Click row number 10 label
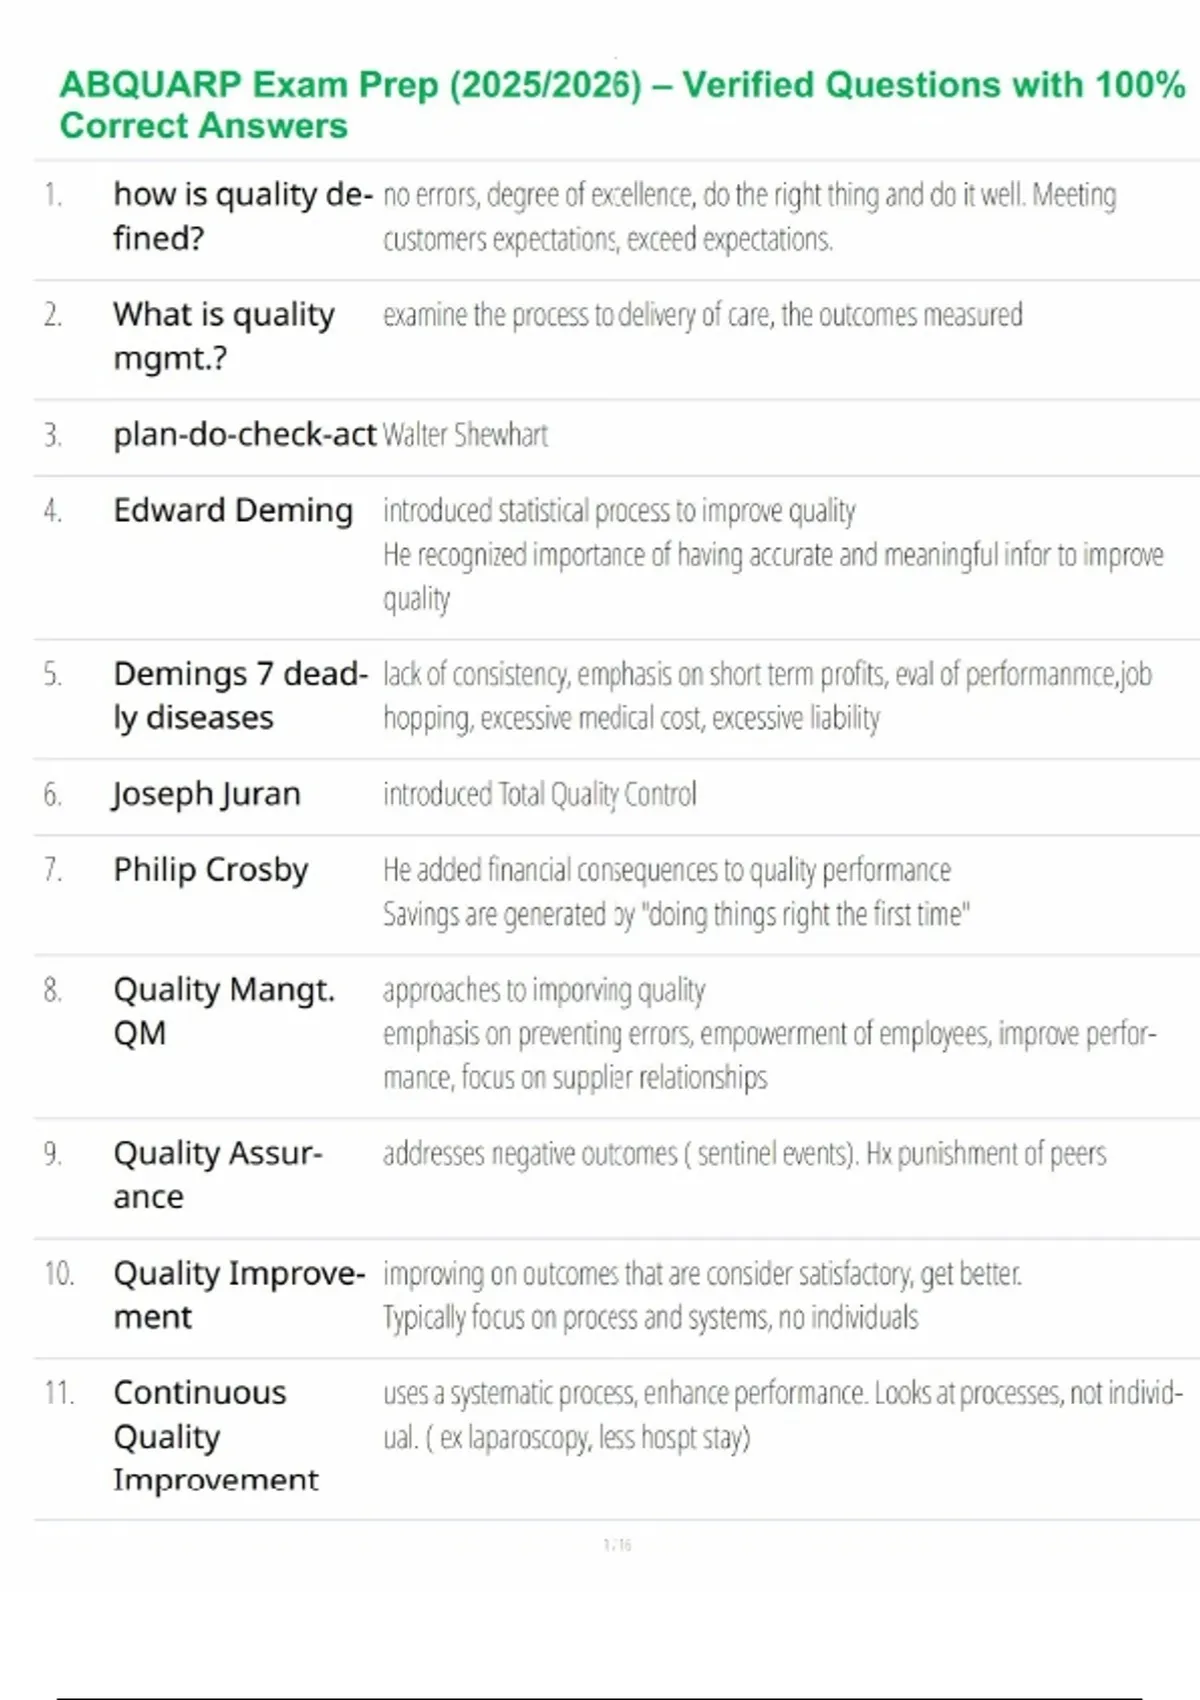The width and height of the screenshot is (1200, 1700). point(59,1274)
